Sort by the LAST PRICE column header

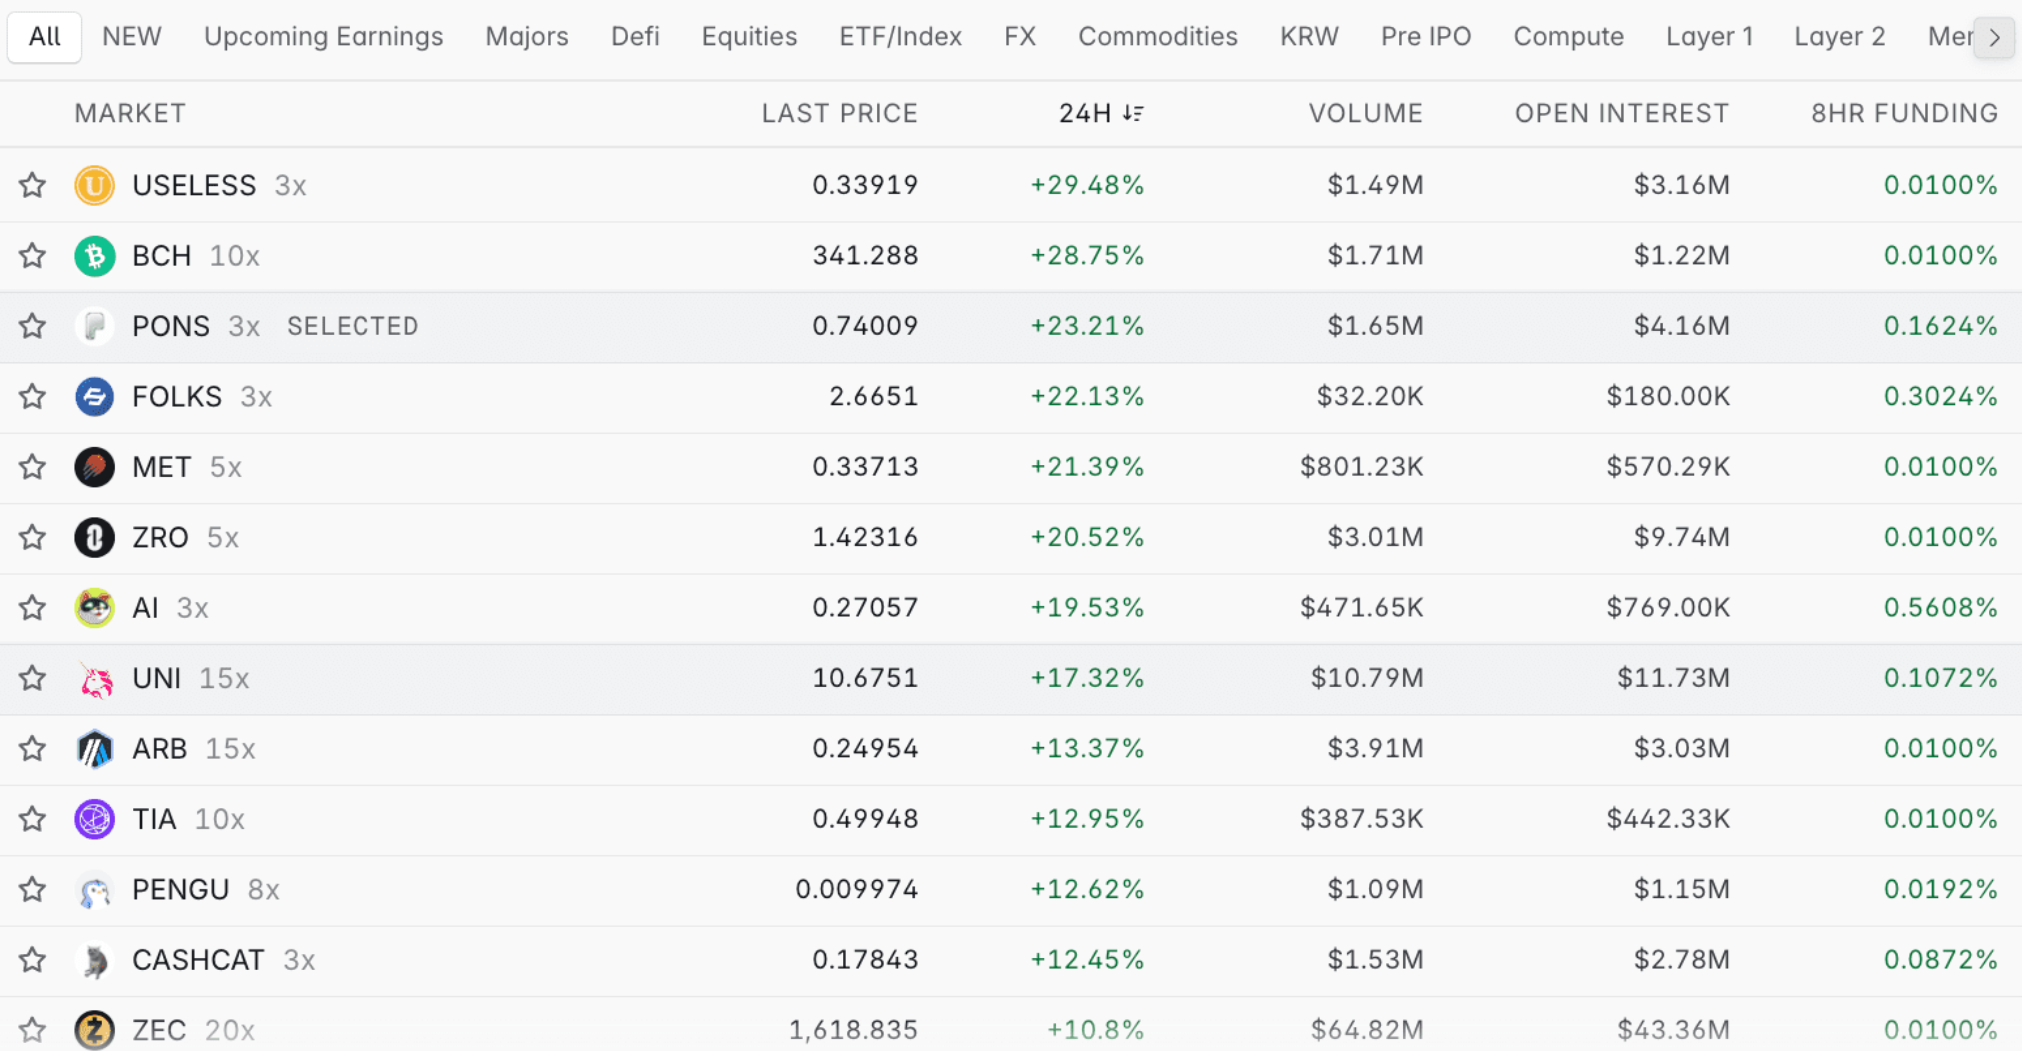click(840, 113)
